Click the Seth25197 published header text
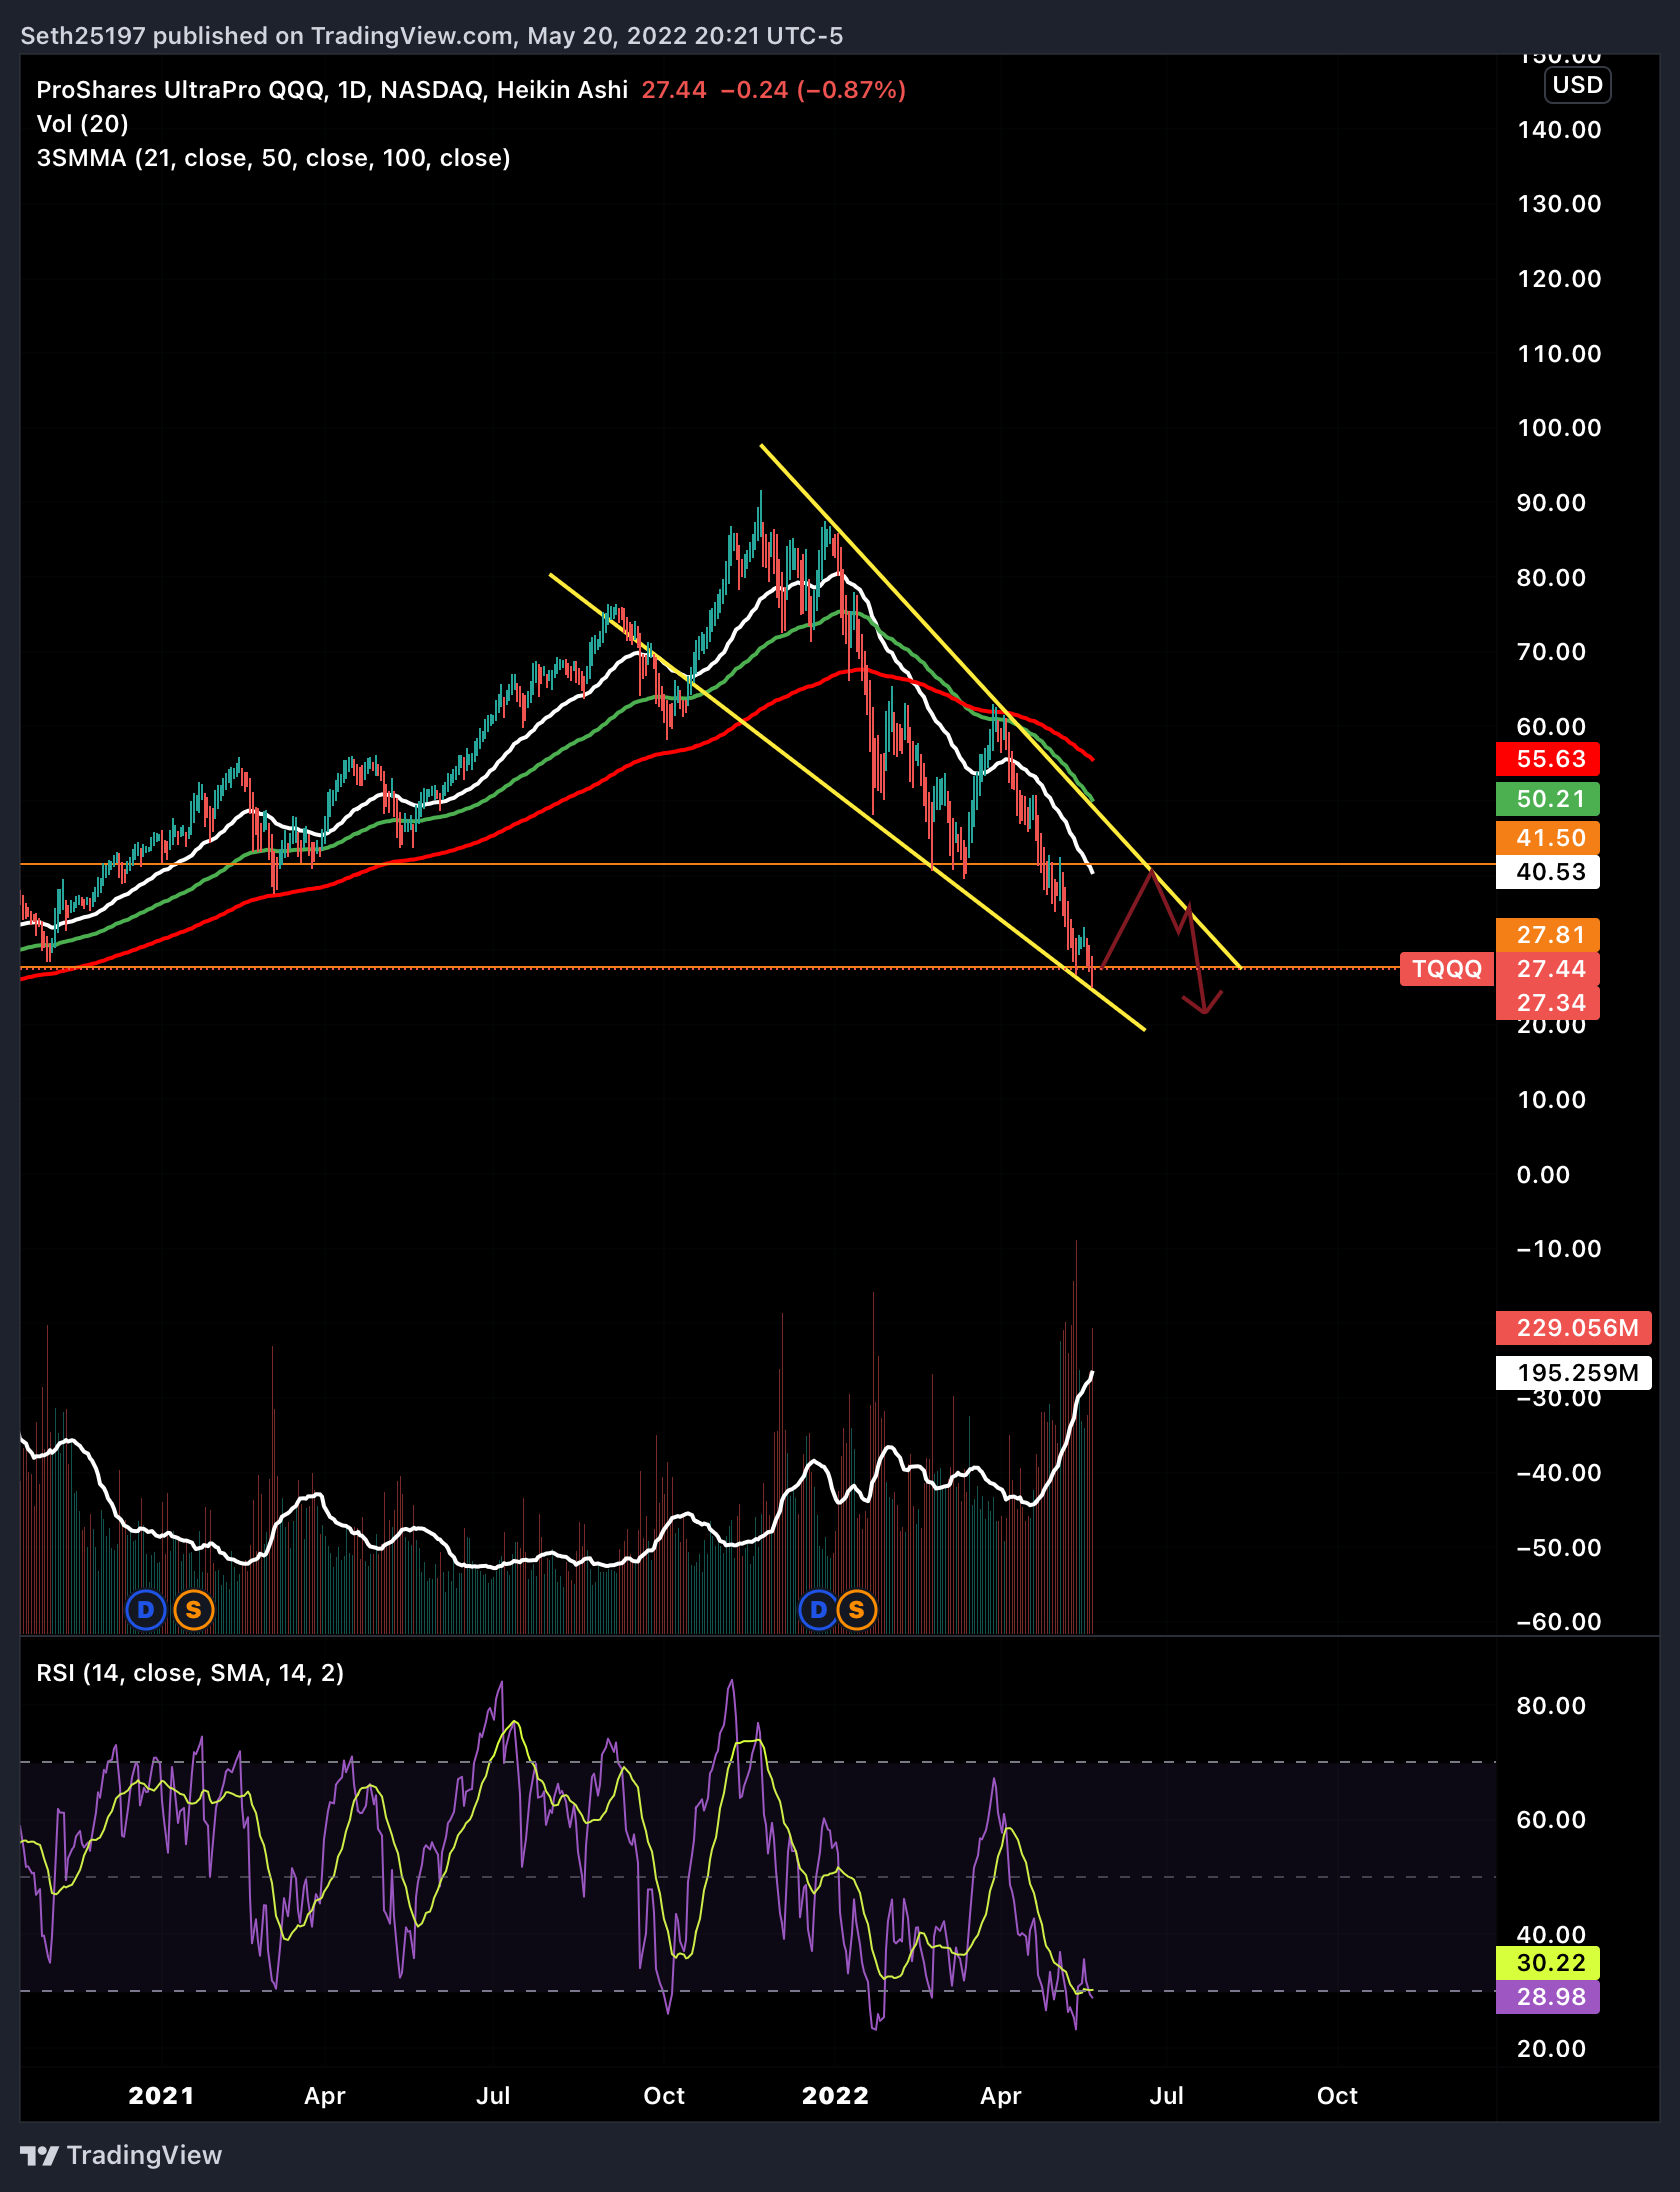1680x2192 pixels. point(432,36)
